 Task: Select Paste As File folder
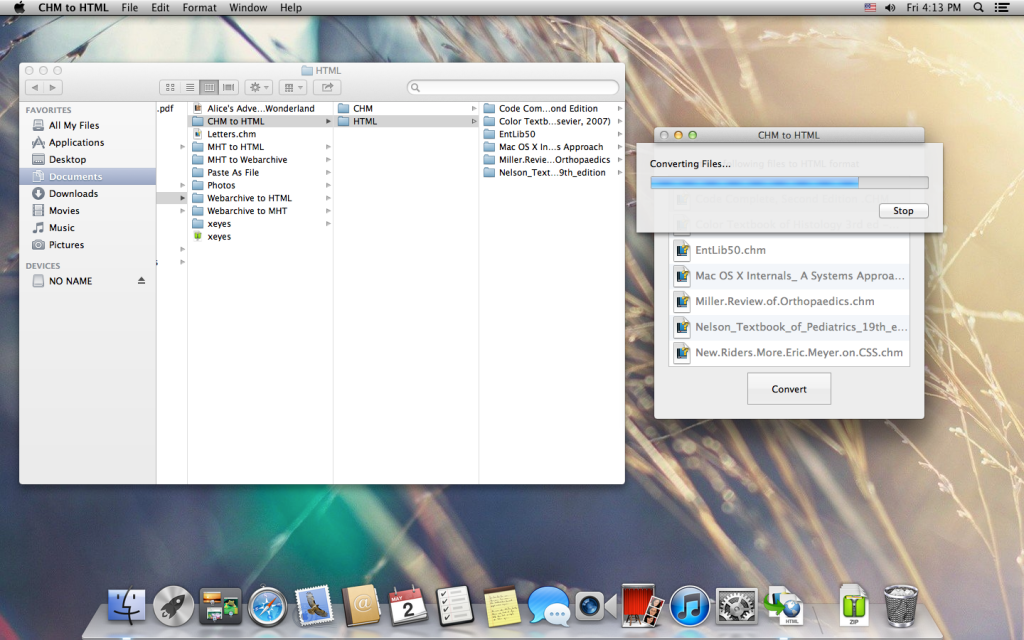[232, 172]
